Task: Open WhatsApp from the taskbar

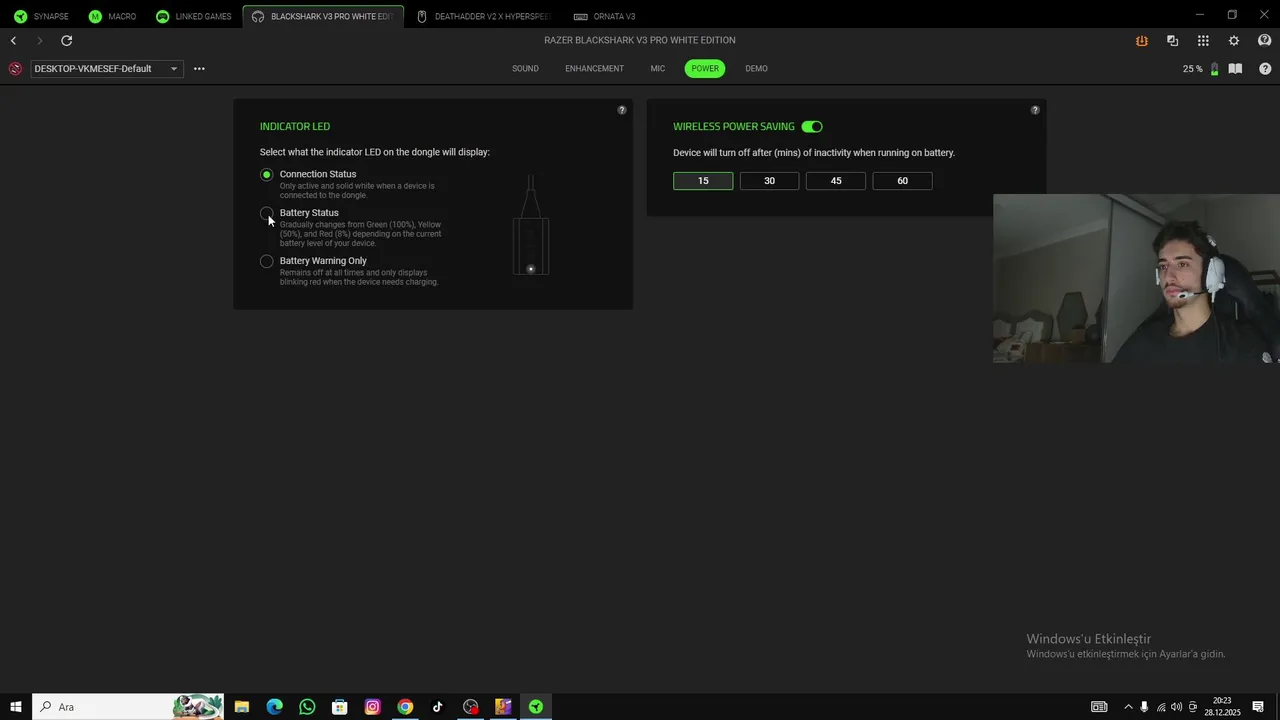Action: coord(307,707)
